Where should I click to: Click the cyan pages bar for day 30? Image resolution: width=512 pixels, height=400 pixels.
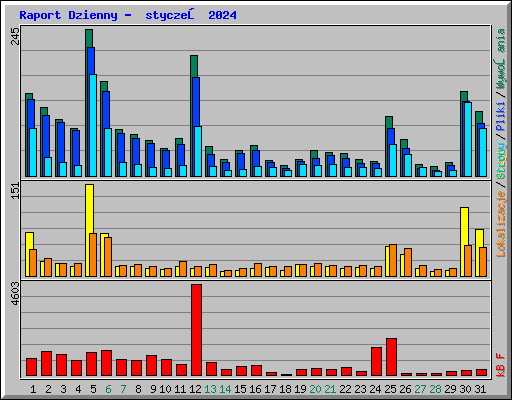pyautogui.click(x=468, y=139)
